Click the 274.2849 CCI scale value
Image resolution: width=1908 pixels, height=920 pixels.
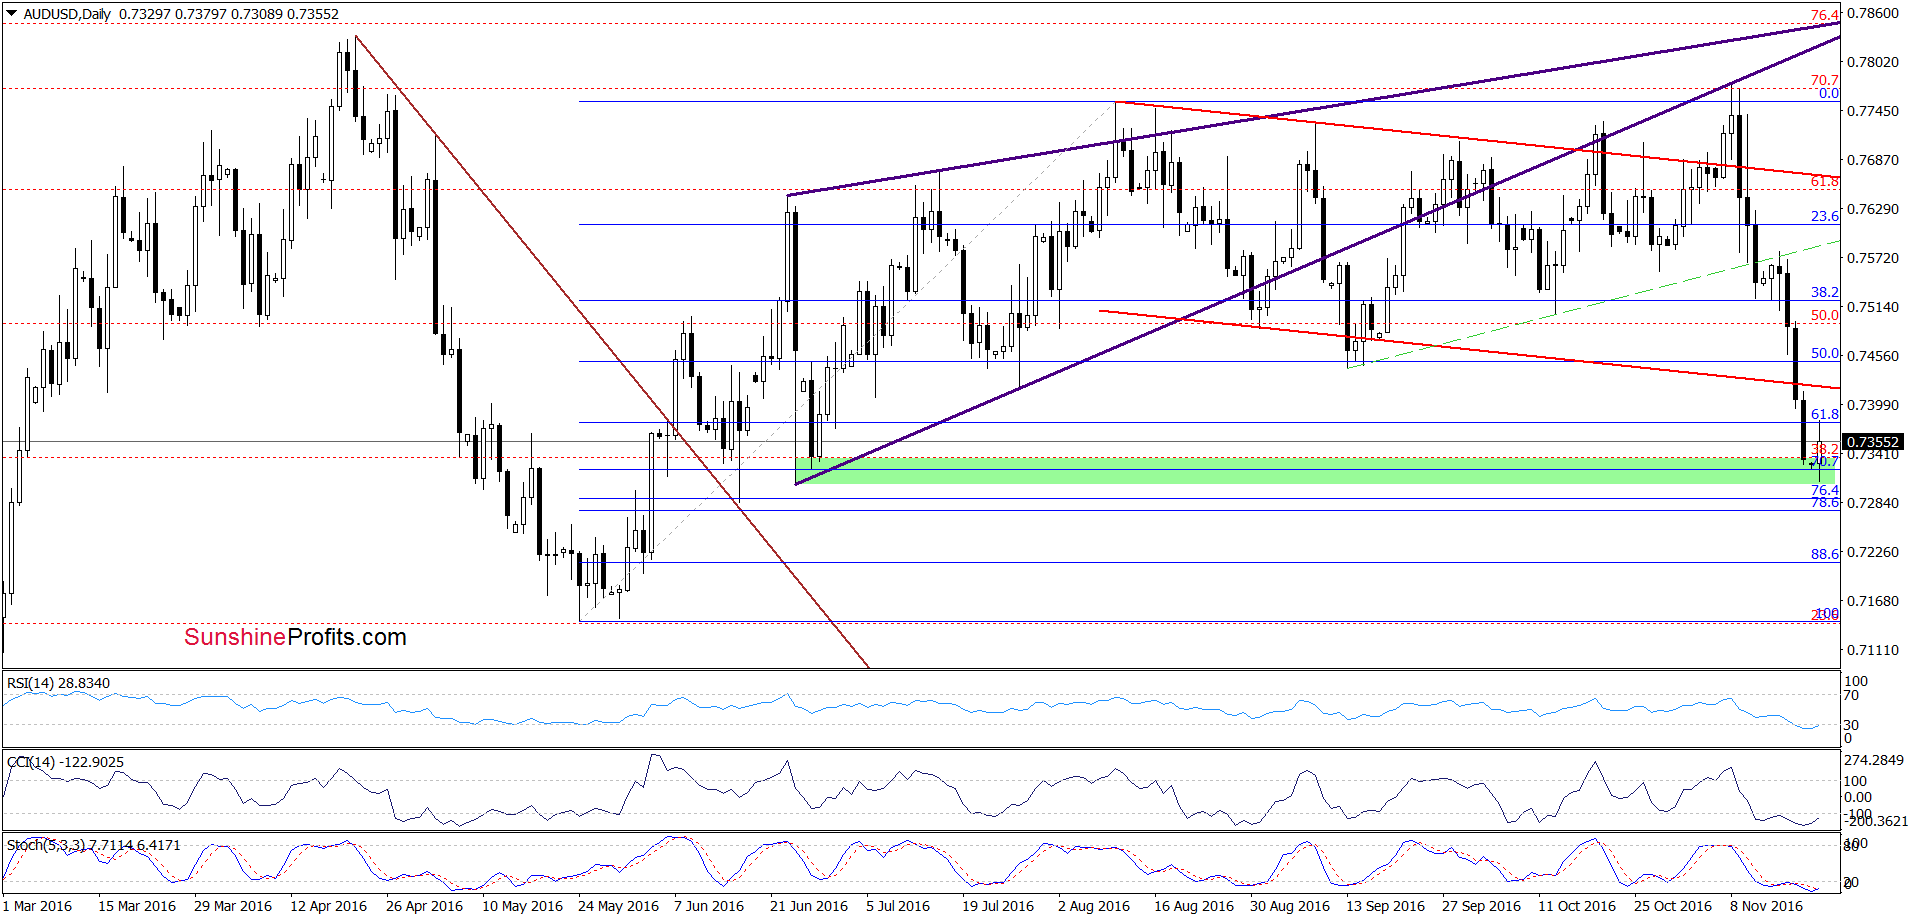click(1875, 760)
